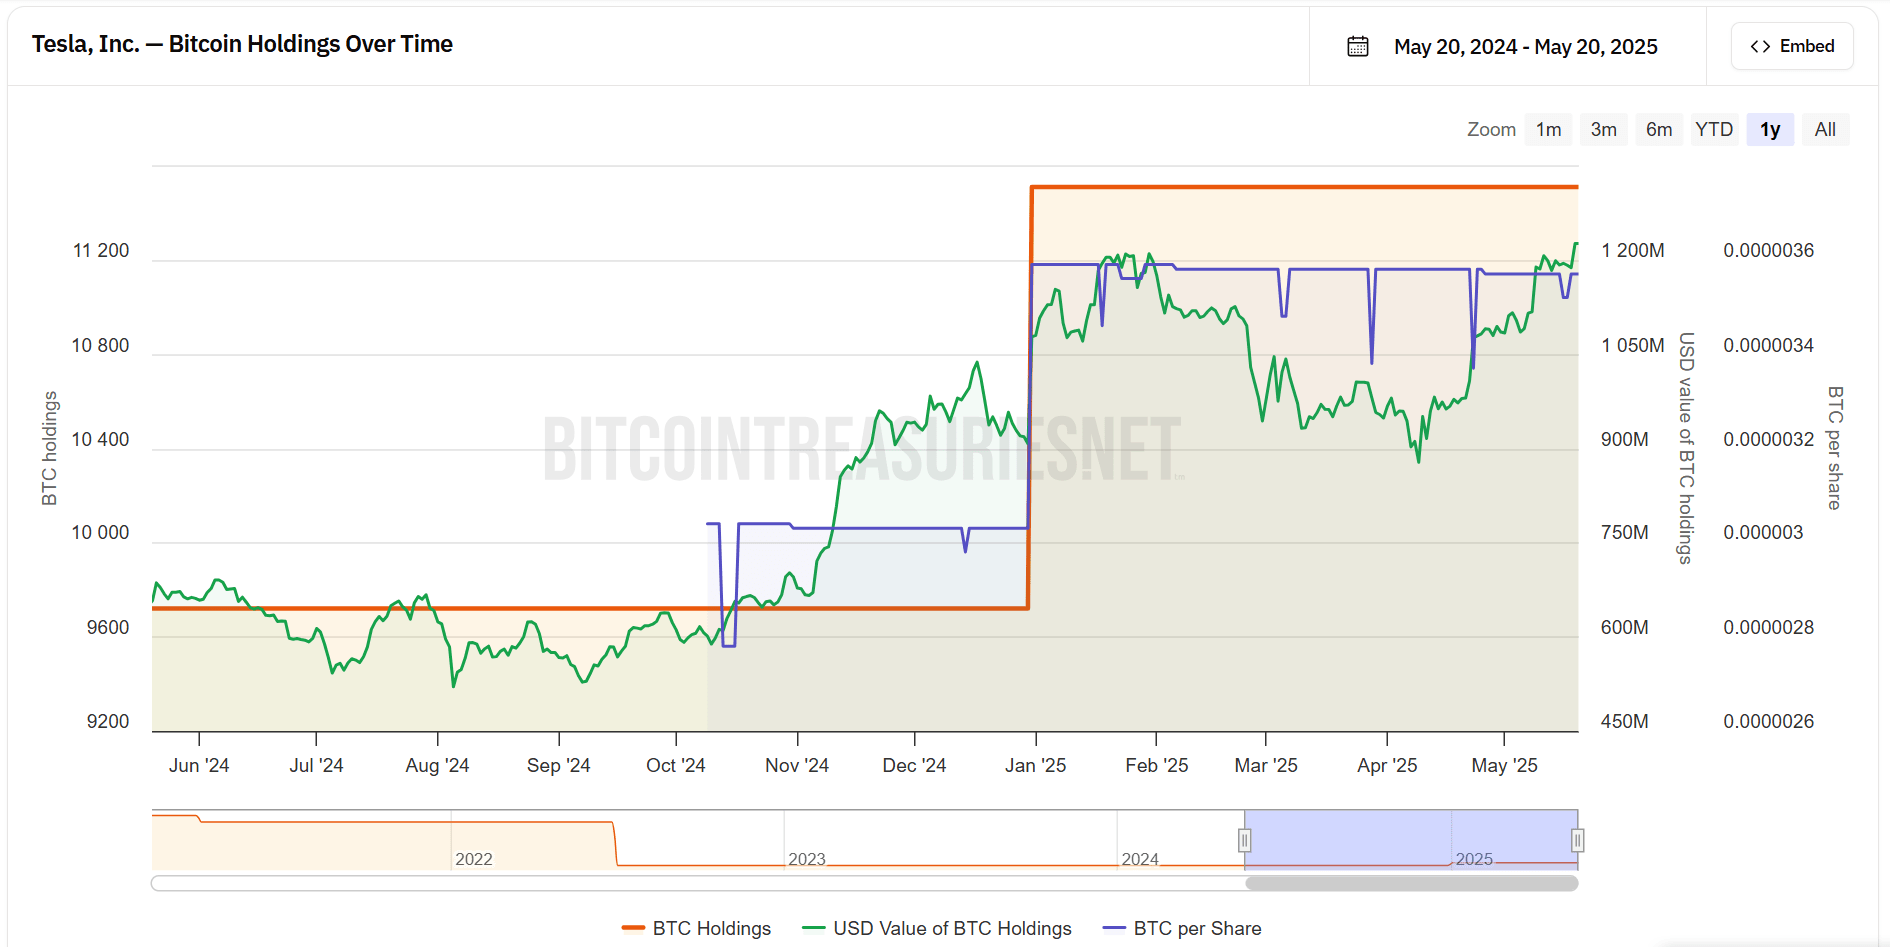Select the 3m zoom range
1890x947 pixels.
tap(1603, 129)
